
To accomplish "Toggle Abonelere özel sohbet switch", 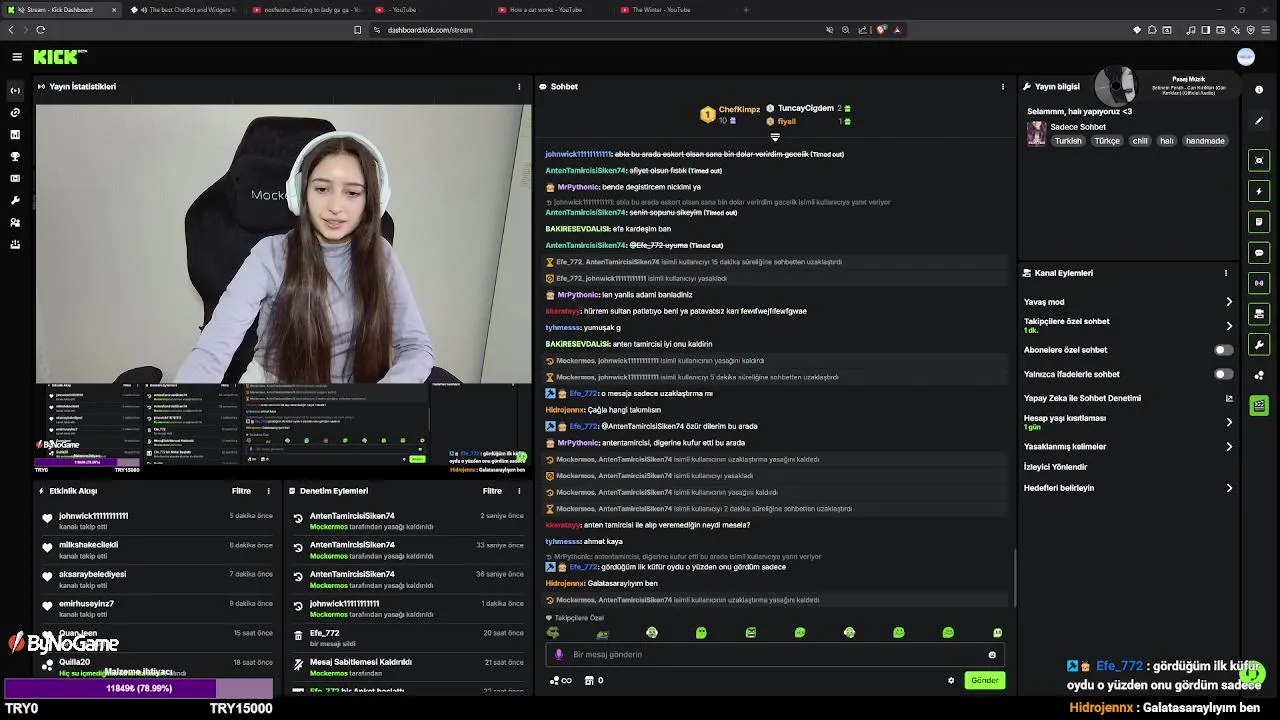I will (x=1223, y=350).
